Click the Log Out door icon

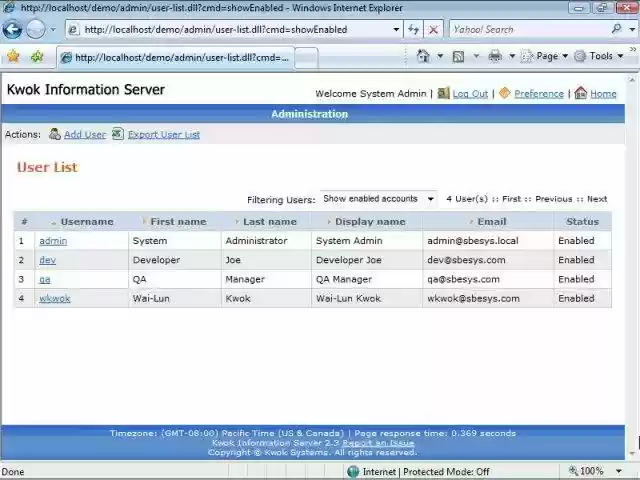tap(443, 93)
